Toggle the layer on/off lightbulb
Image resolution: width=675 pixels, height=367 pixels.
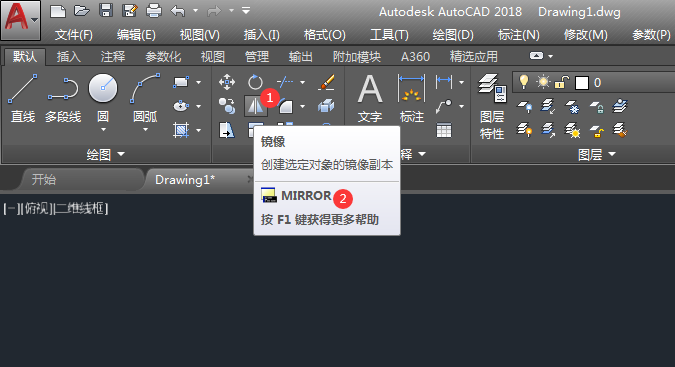point(523,82)
